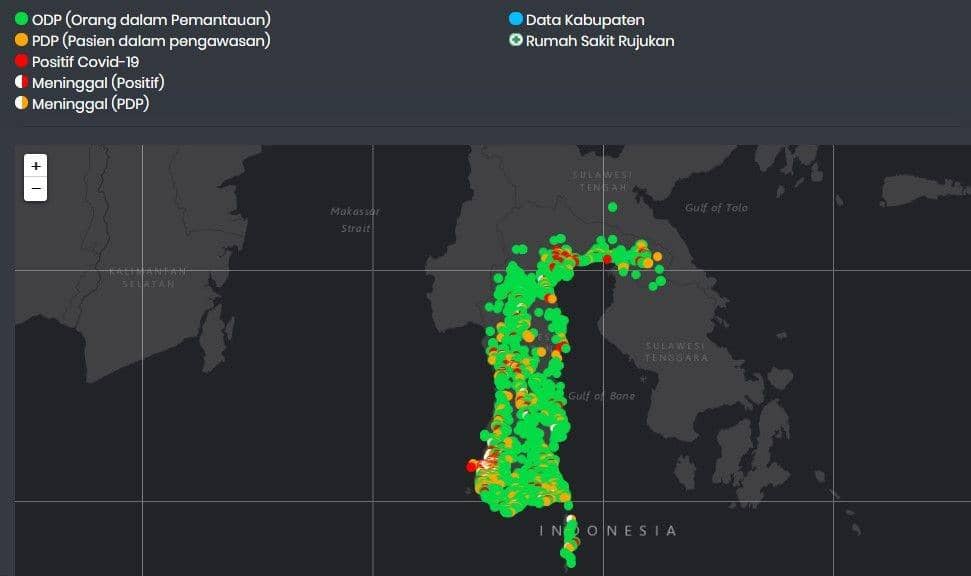Screen dimensions: 971x576
Task: Select the red Positif Covid-19 legend dot
Action: pos(21,62)
